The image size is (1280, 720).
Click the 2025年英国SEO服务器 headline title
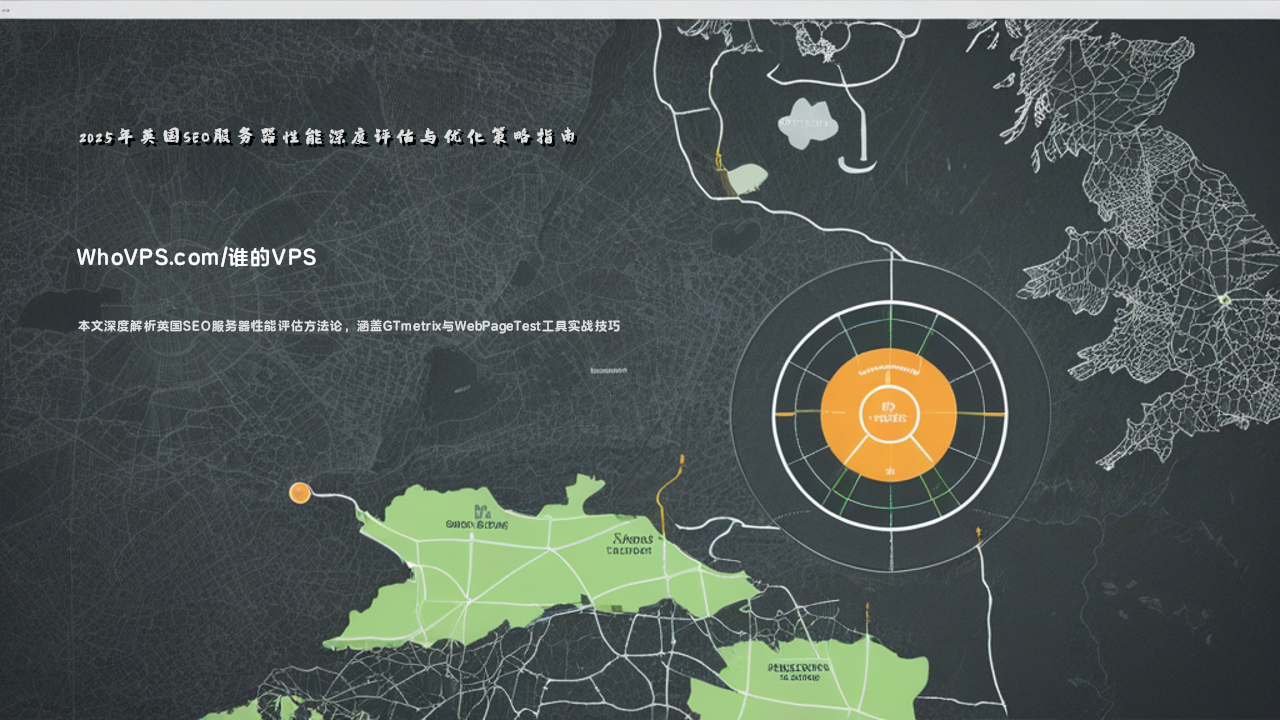(328, 138)
